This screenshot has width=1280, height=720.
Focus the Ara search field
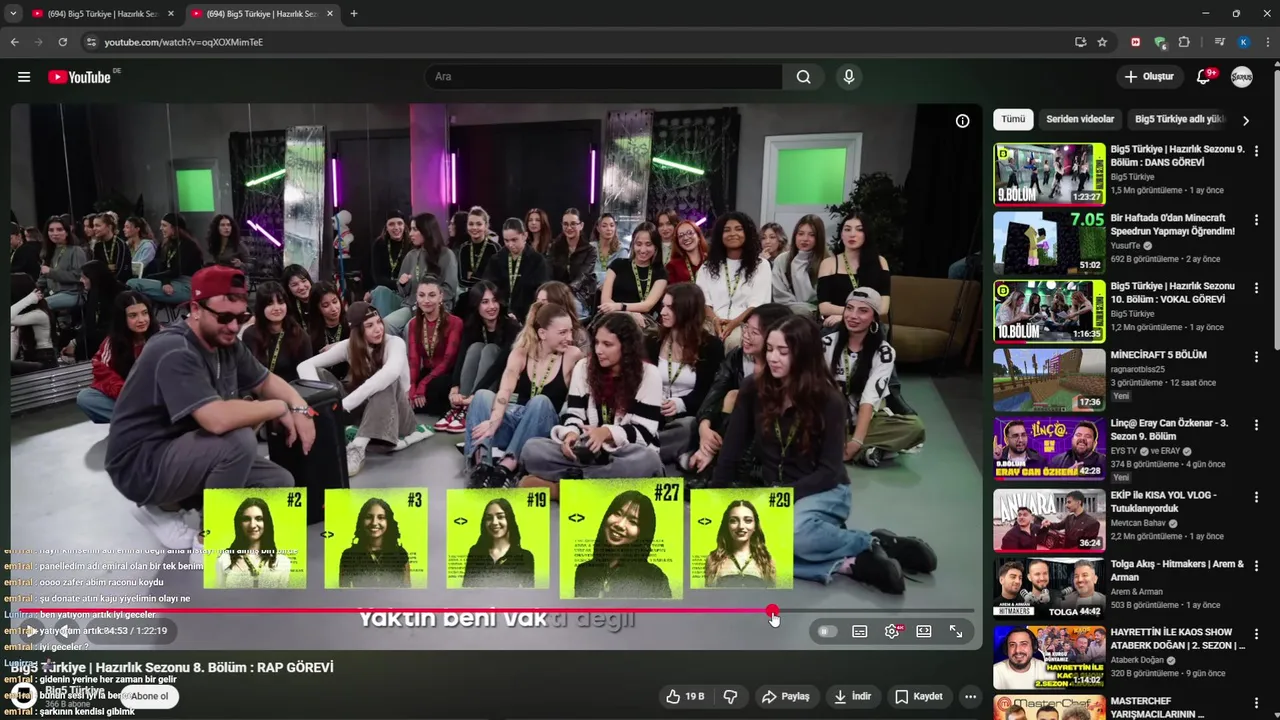(x=605, y=77)
